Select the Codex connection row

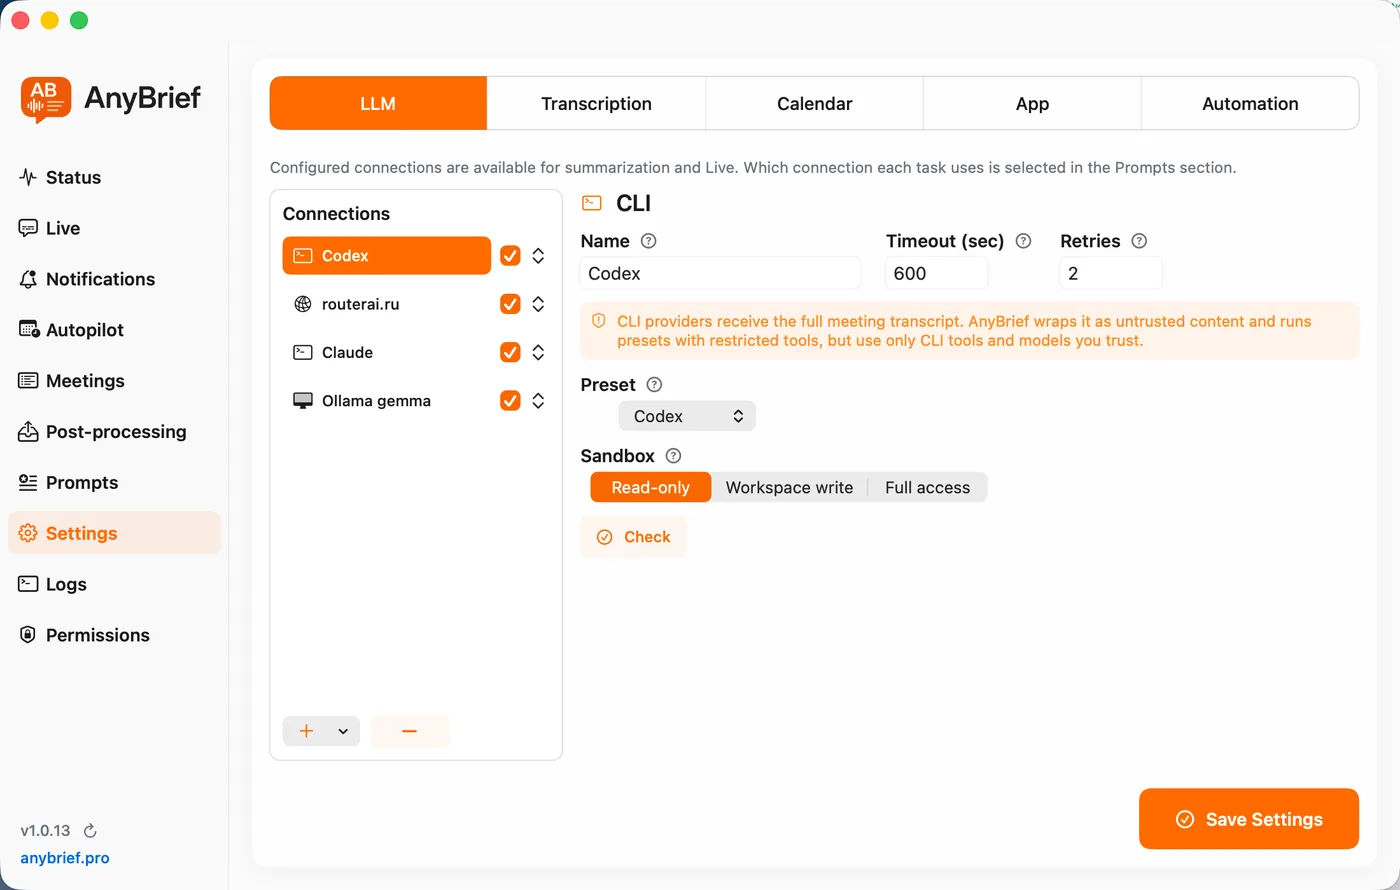(x=387, y=256)
